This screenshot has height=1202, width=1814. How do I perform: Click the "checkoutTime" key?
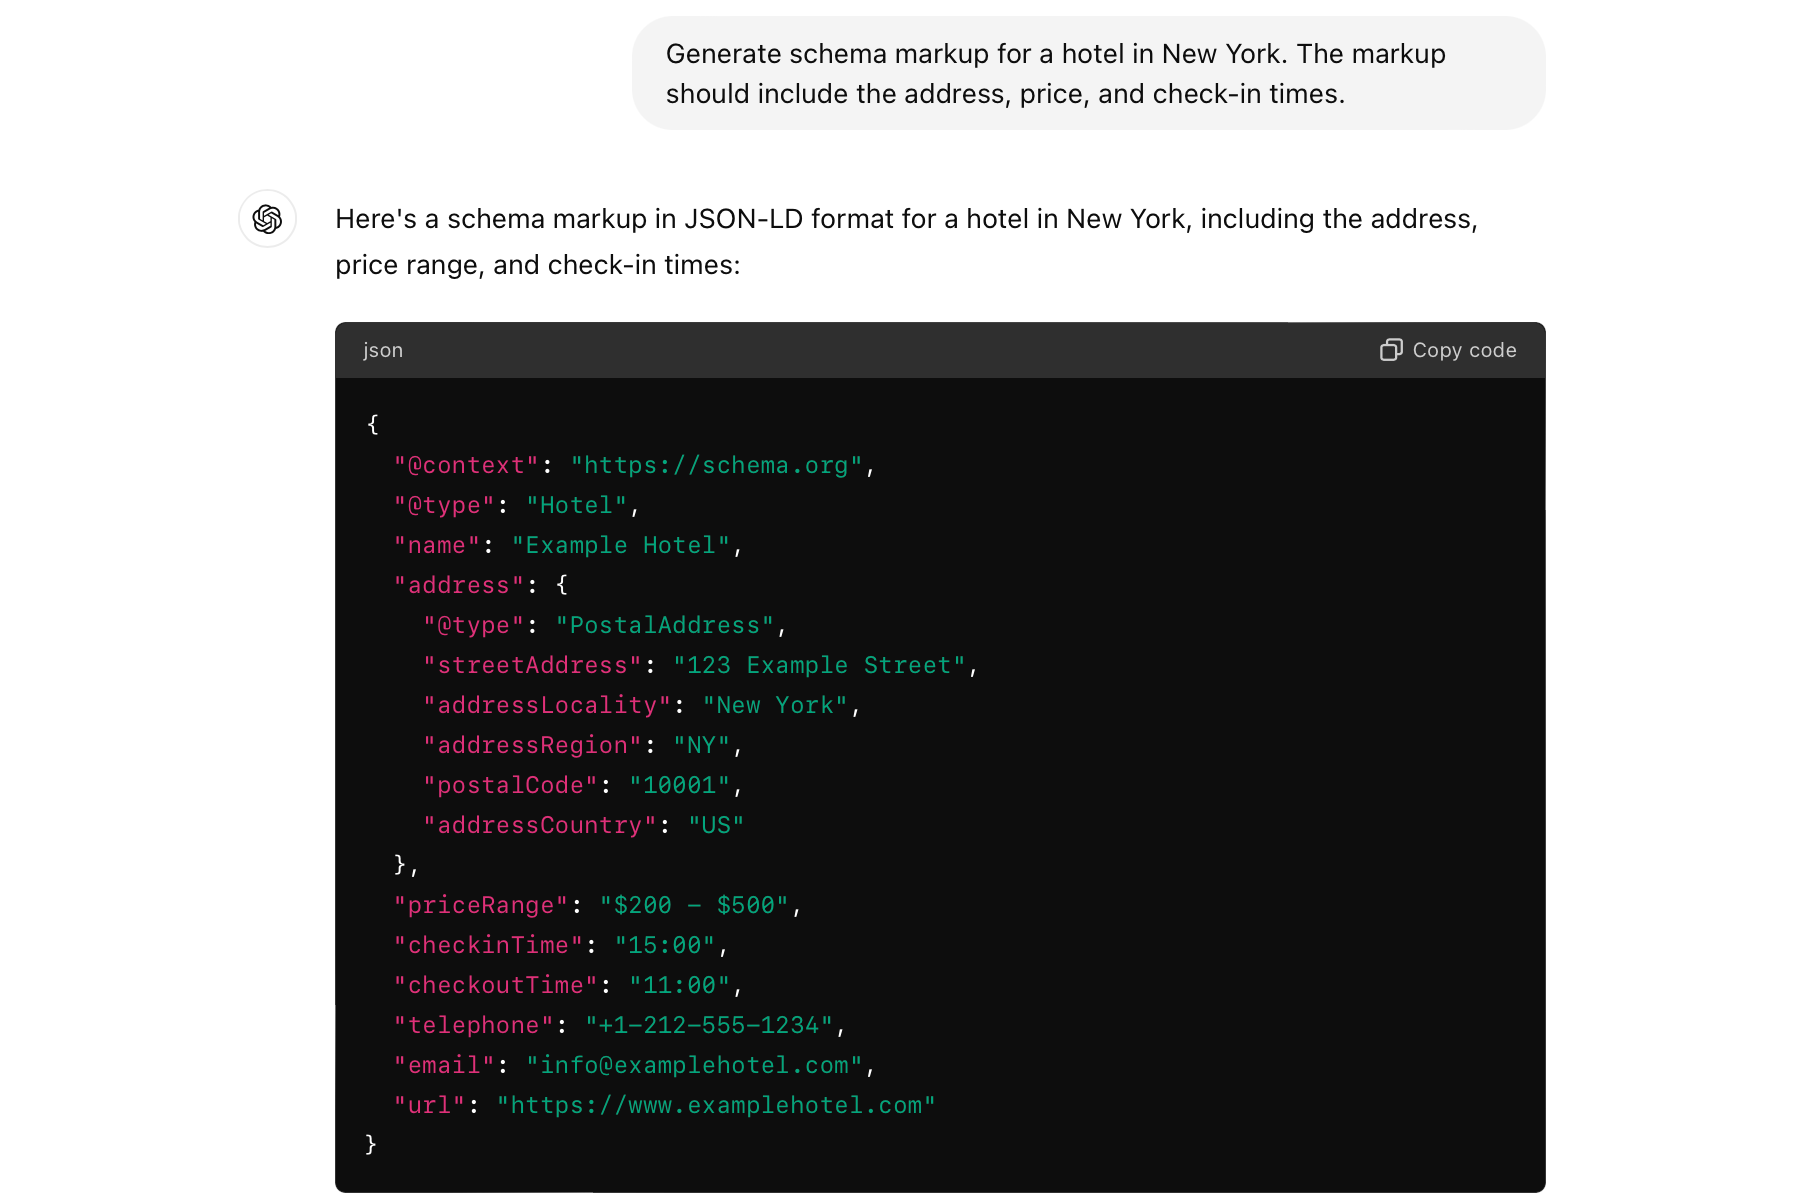pyautogui.click(x=496, y=986)
